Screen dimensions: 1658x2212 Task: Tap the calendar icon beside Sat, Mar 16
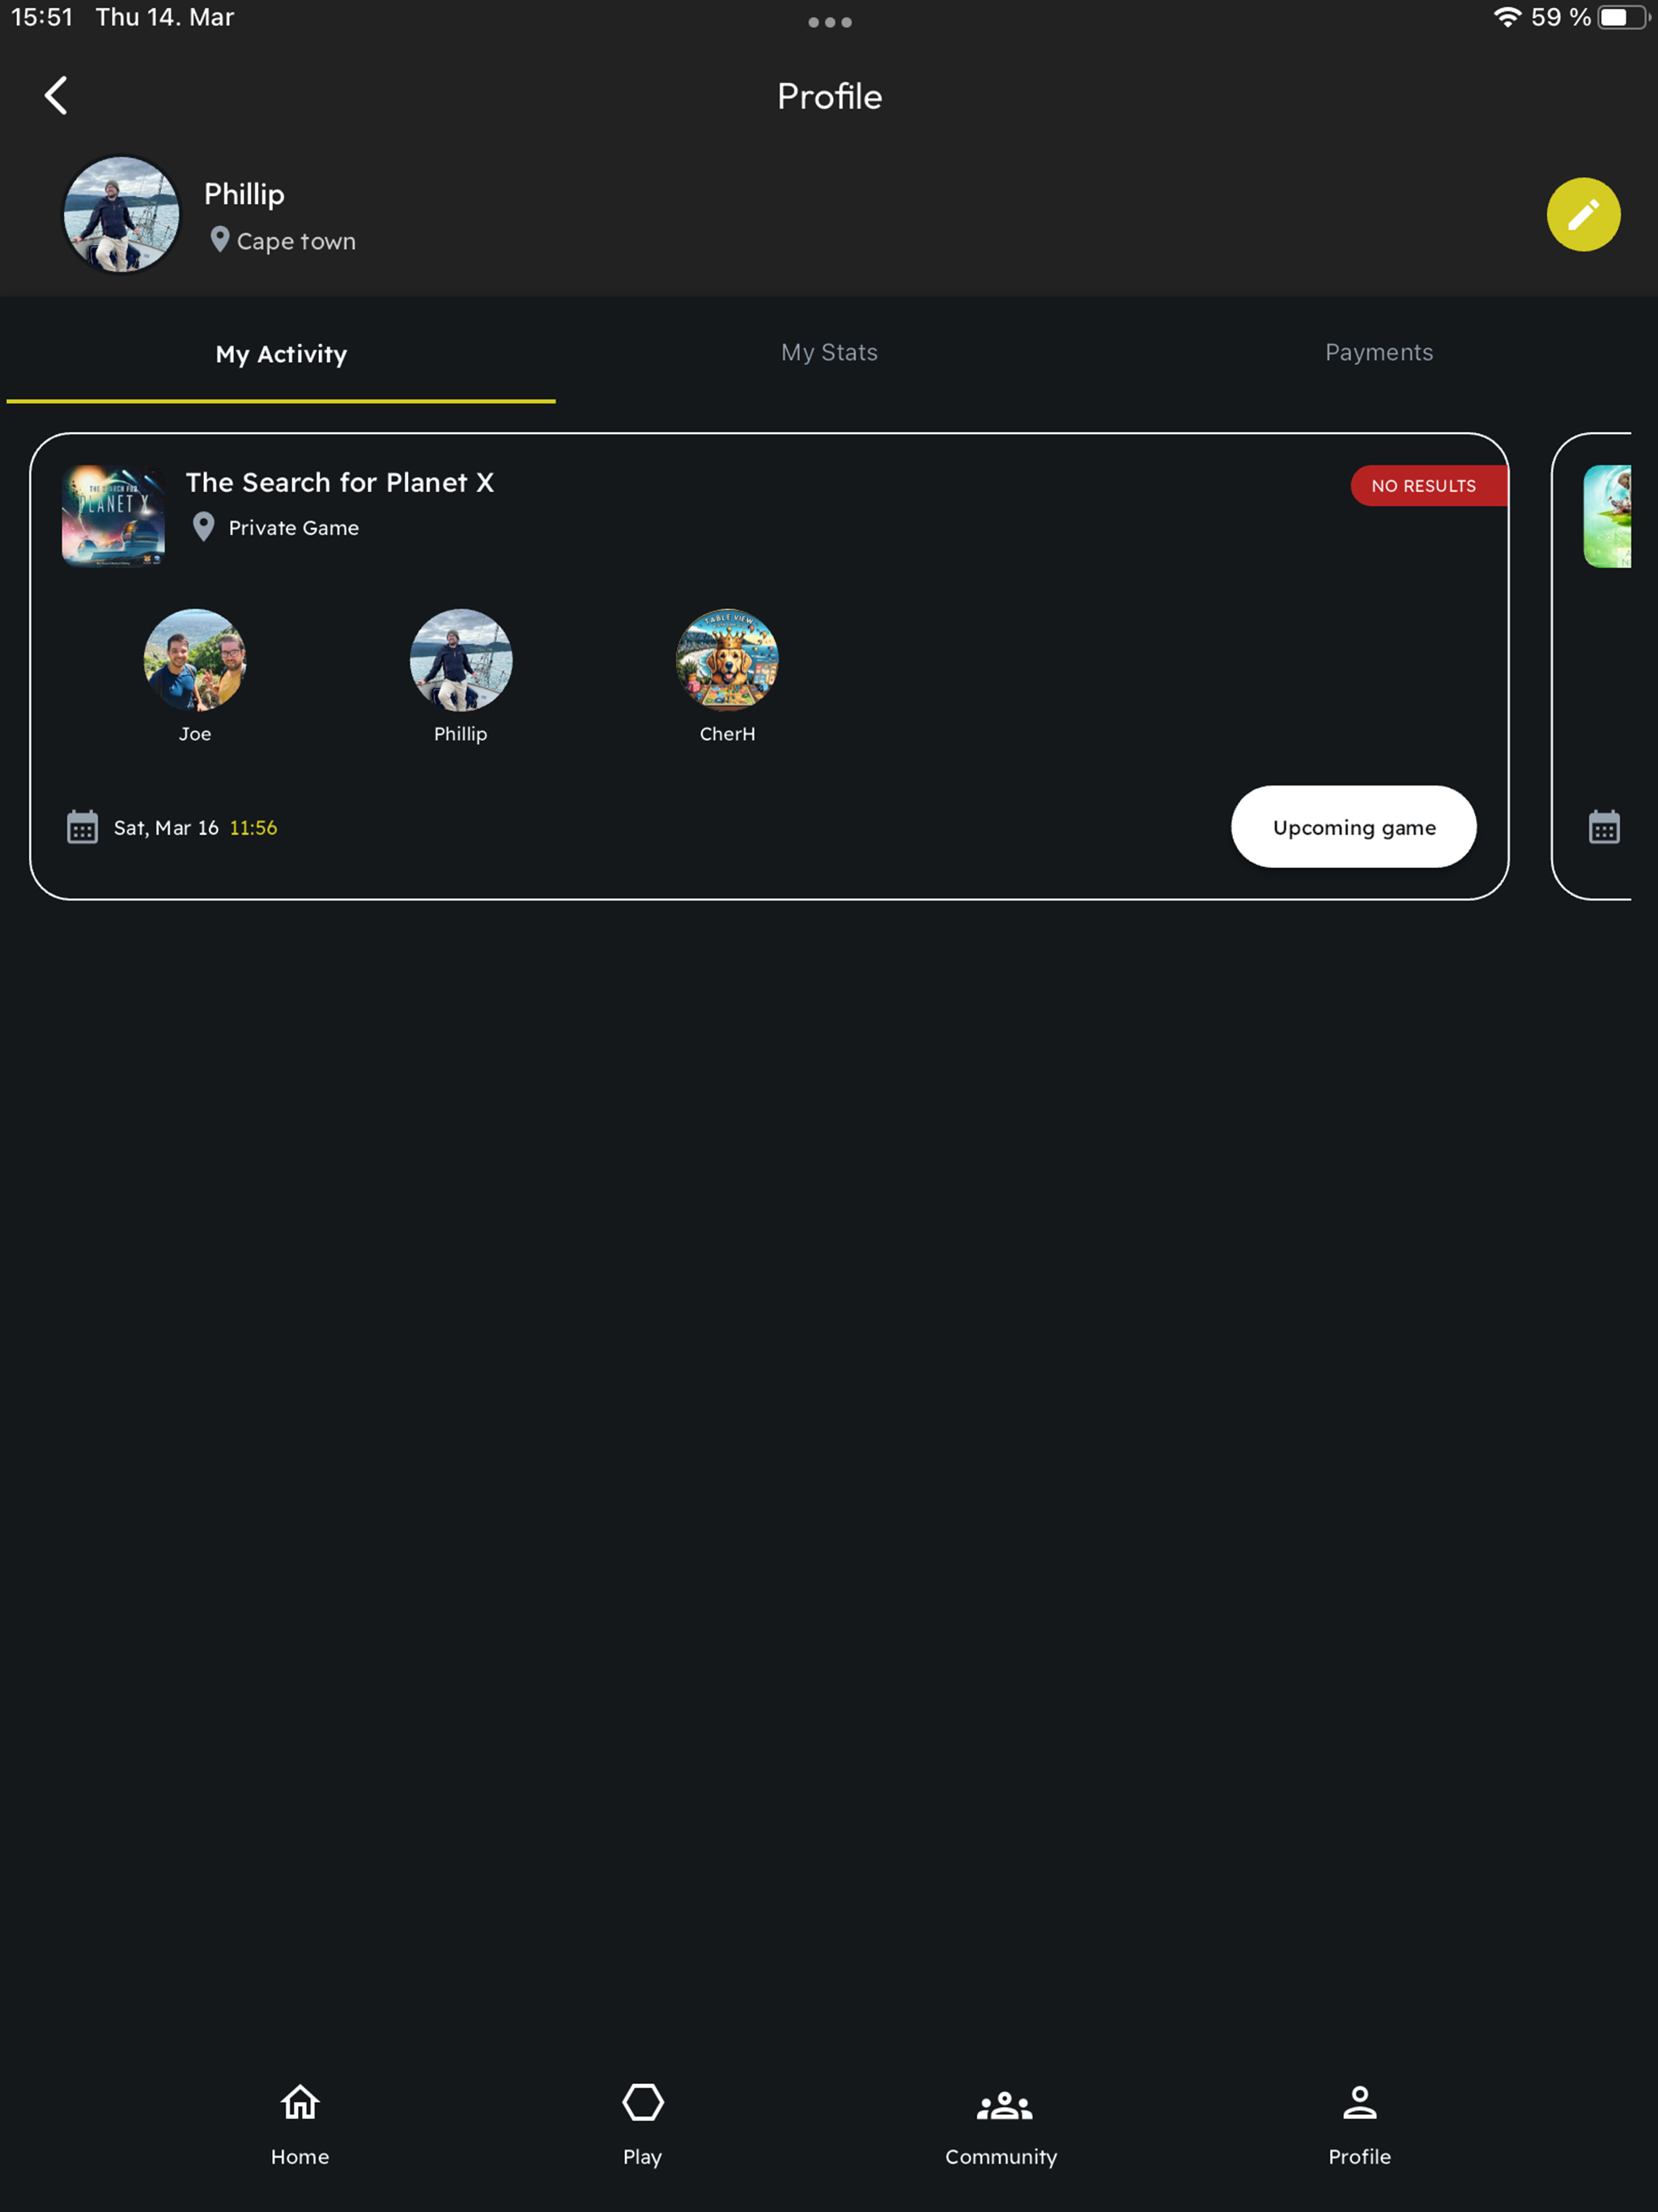[82, 827]
